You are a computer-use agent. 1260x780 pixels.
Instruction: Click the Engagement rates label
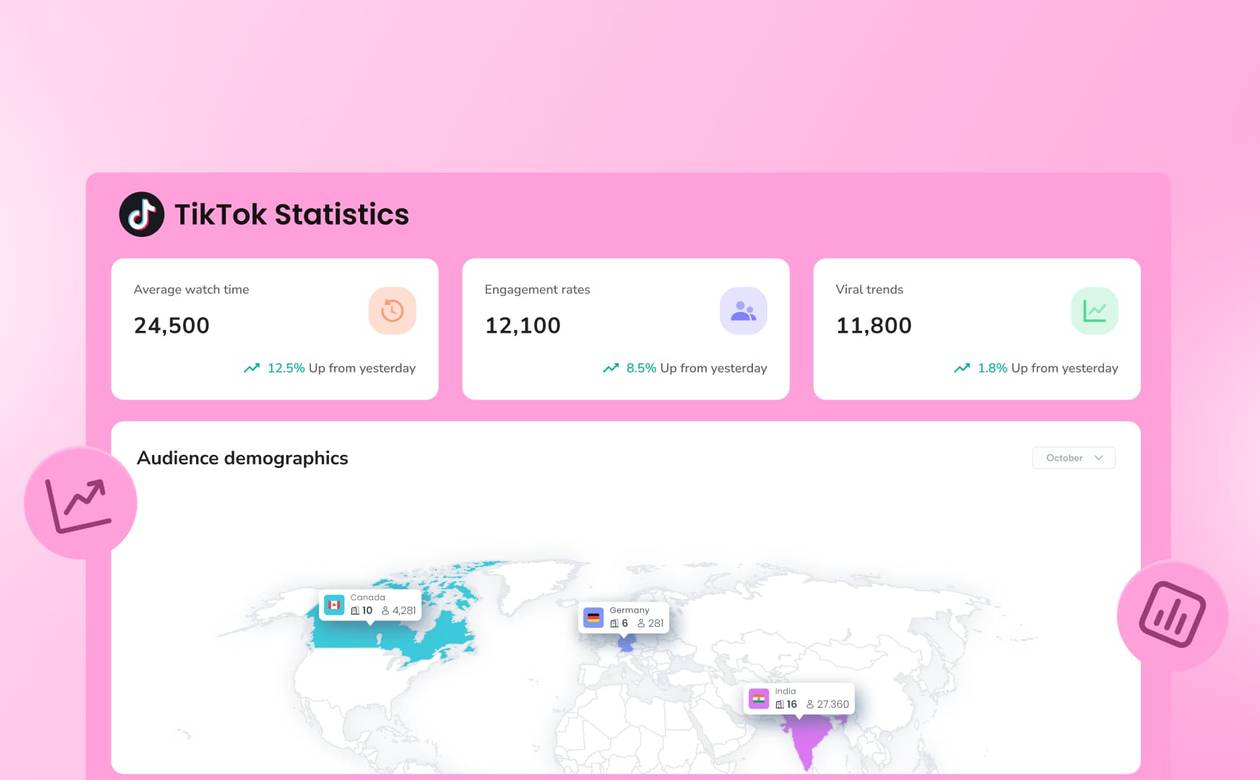pos(537,290)
